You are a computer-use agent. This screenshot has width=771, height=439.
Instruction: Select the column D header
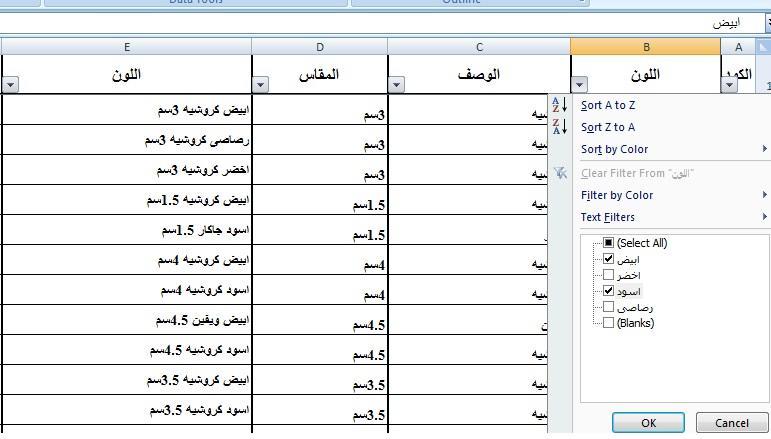(319, 47)
